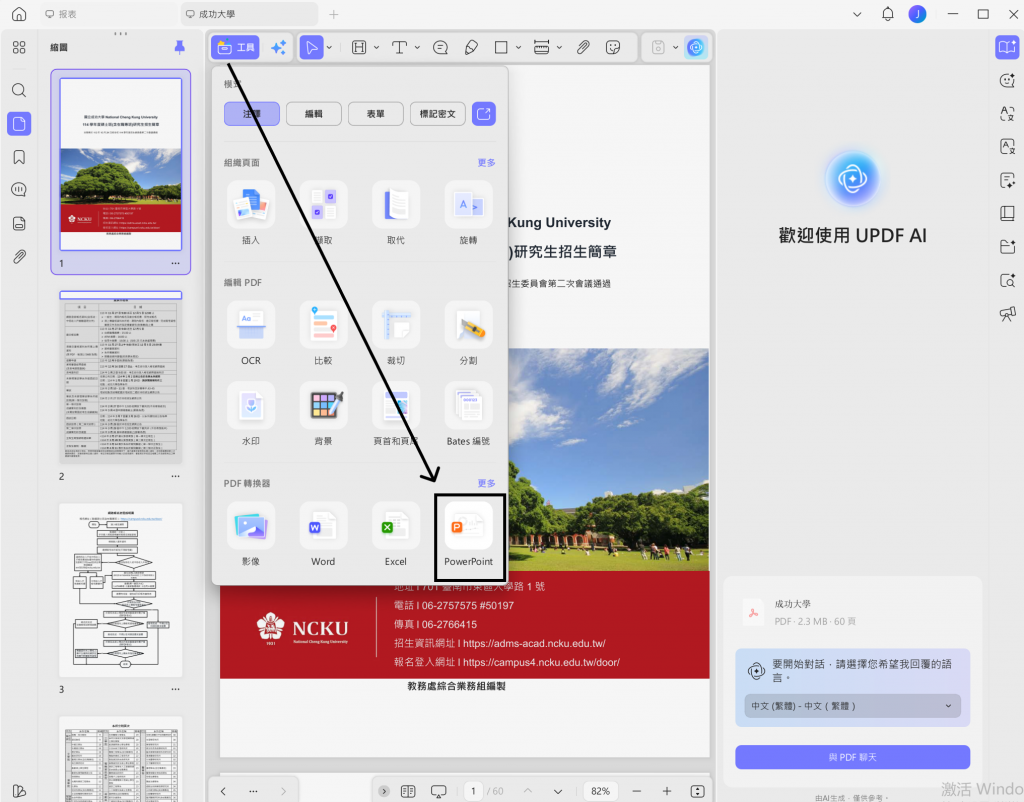Viewport: 1024px width, 802px height.
Task: Switch to the 报表 document tab
Action: 108,14
